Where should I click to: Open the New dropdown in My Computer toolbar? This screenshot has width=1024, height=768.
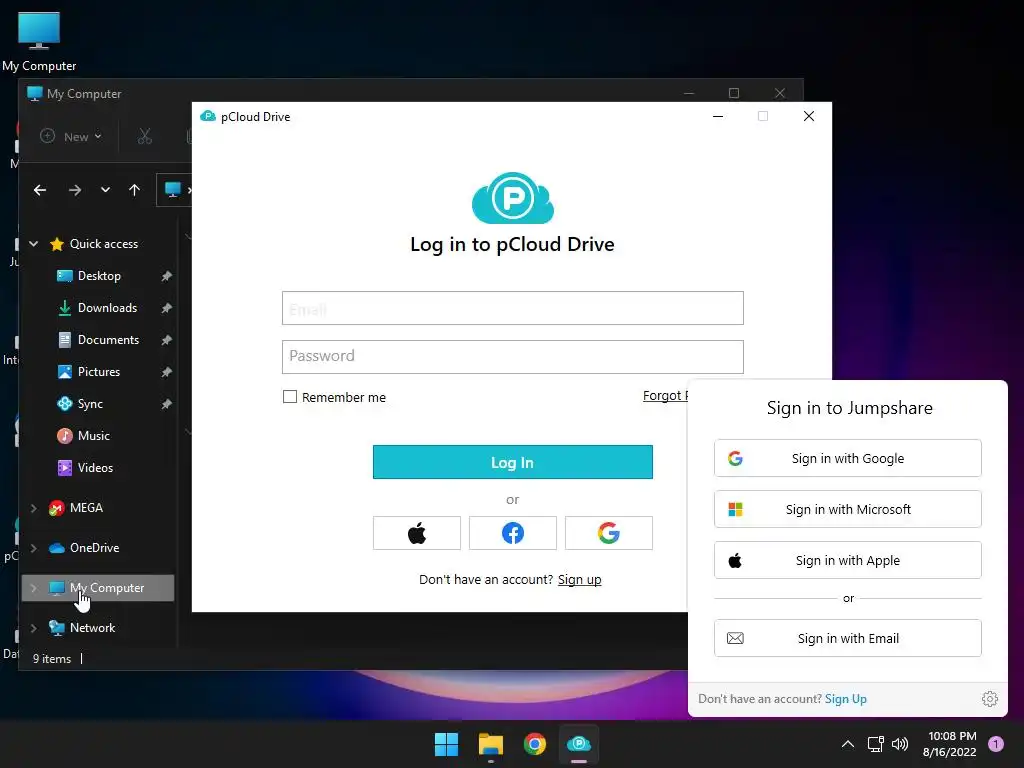(x=71, y=136)
